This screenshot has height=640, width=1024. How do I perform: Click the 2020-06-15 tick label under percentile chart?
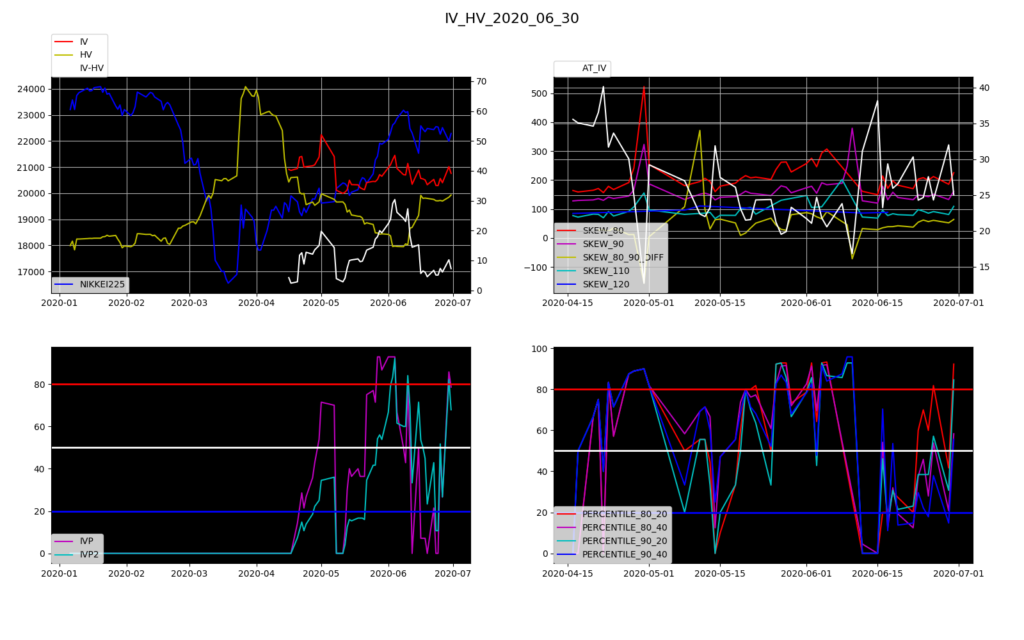pos(877,574)
